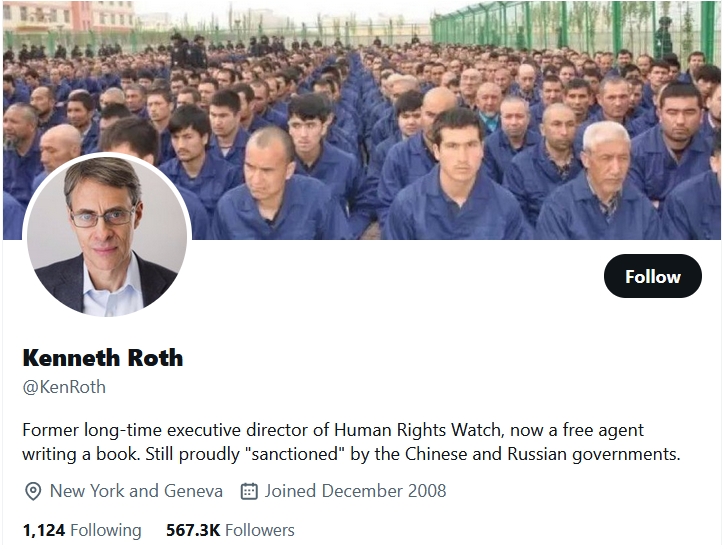Click the New York and Geneva location
This screenshot has height=545, width=723.
click(x=136, y=491)
